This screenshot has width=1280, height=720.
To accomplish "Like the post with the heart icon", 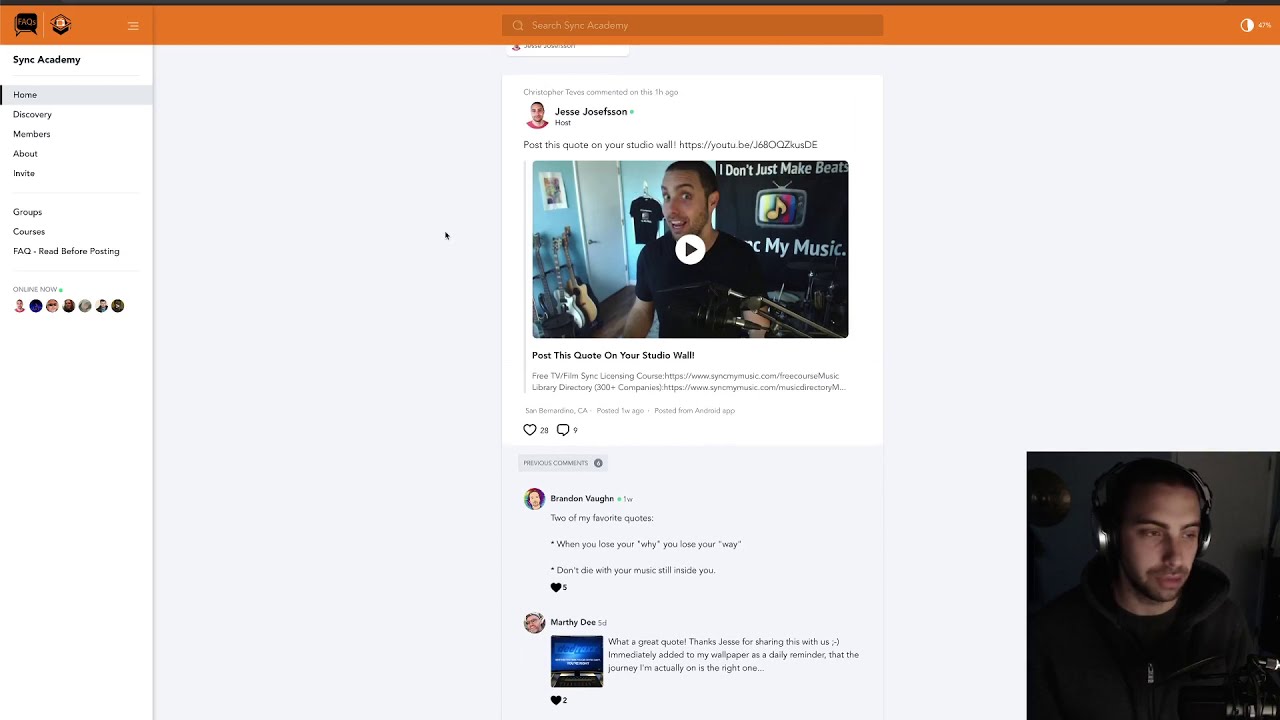I will (x=530, y=430).
